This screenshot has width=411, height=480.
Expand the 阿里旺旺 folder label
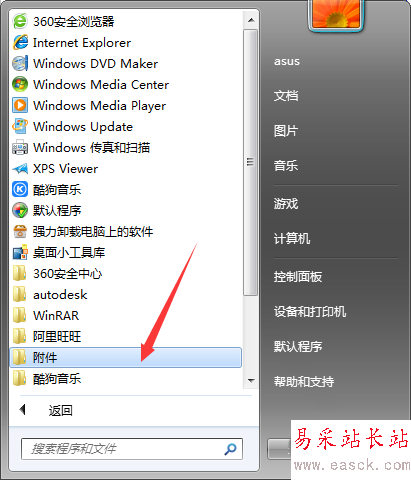click(x=57, y=337)
